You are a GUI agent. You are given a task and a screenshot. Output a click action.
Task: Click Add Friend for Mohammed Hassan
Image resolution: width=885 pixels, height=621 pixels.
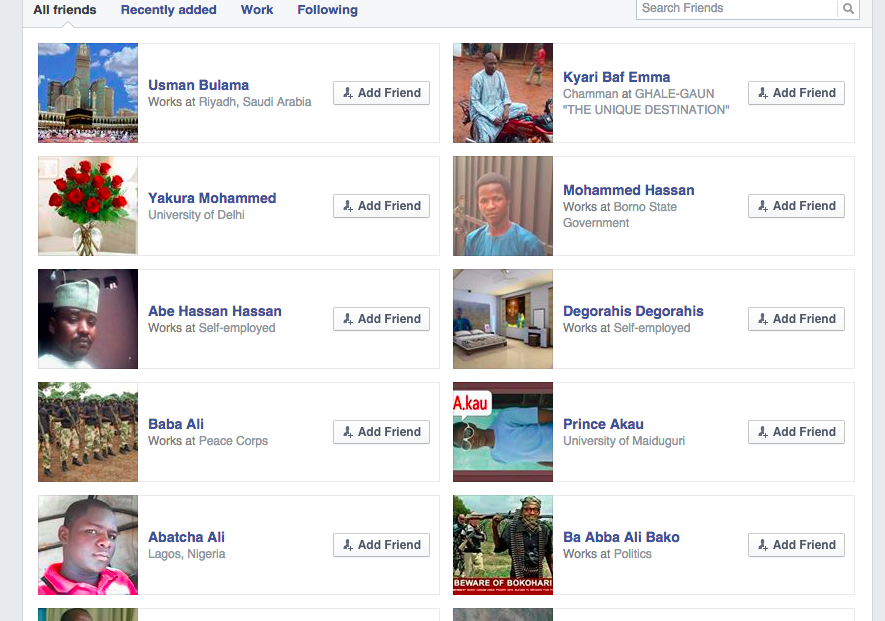(x=796, y=205)
